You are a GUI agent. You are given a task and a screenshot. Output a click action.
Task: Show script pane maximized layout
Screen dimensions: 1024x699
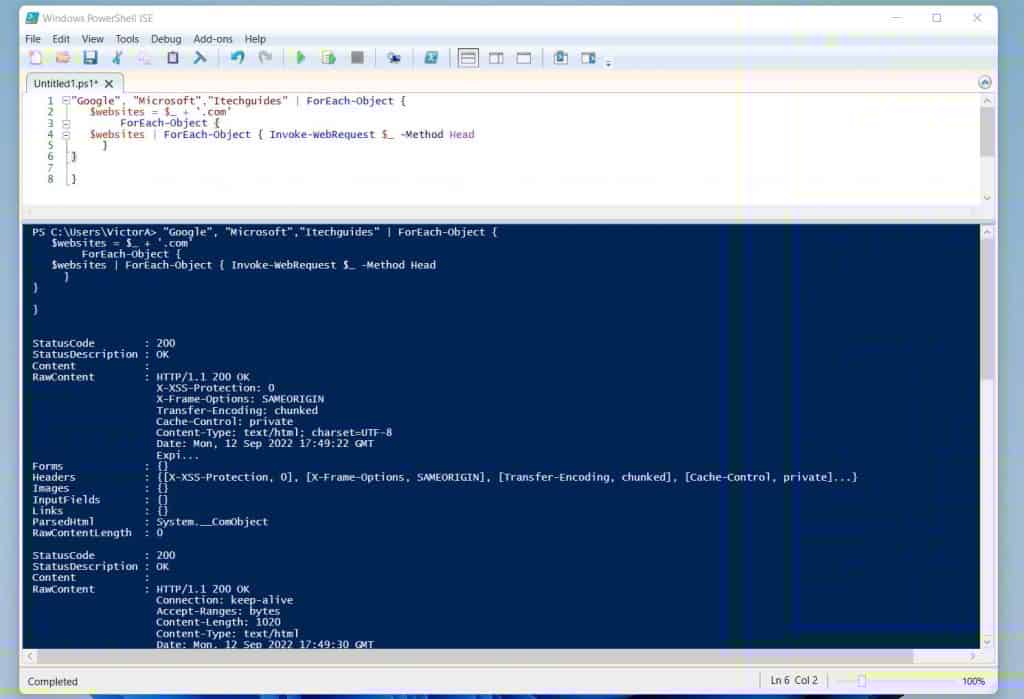click(x=524, y=58)
